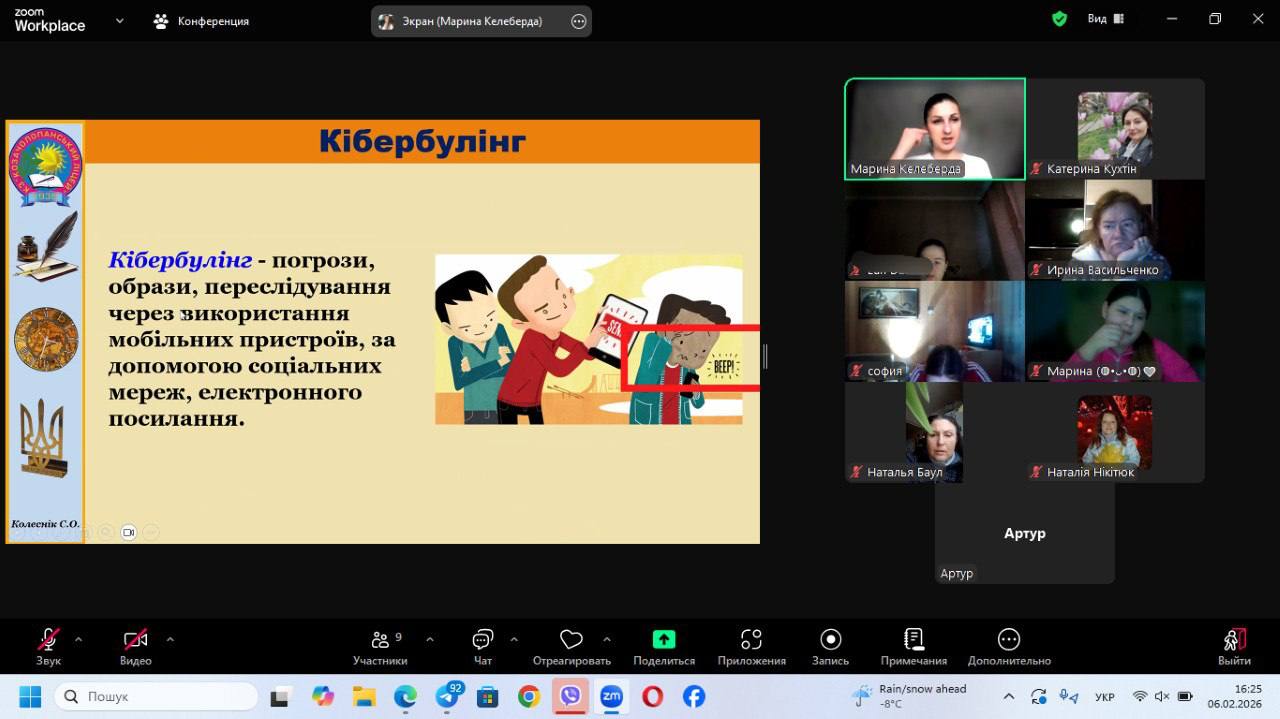1280x719 pixels.
Task: Start recording with the Запись icon
Action: pos(830,640)
